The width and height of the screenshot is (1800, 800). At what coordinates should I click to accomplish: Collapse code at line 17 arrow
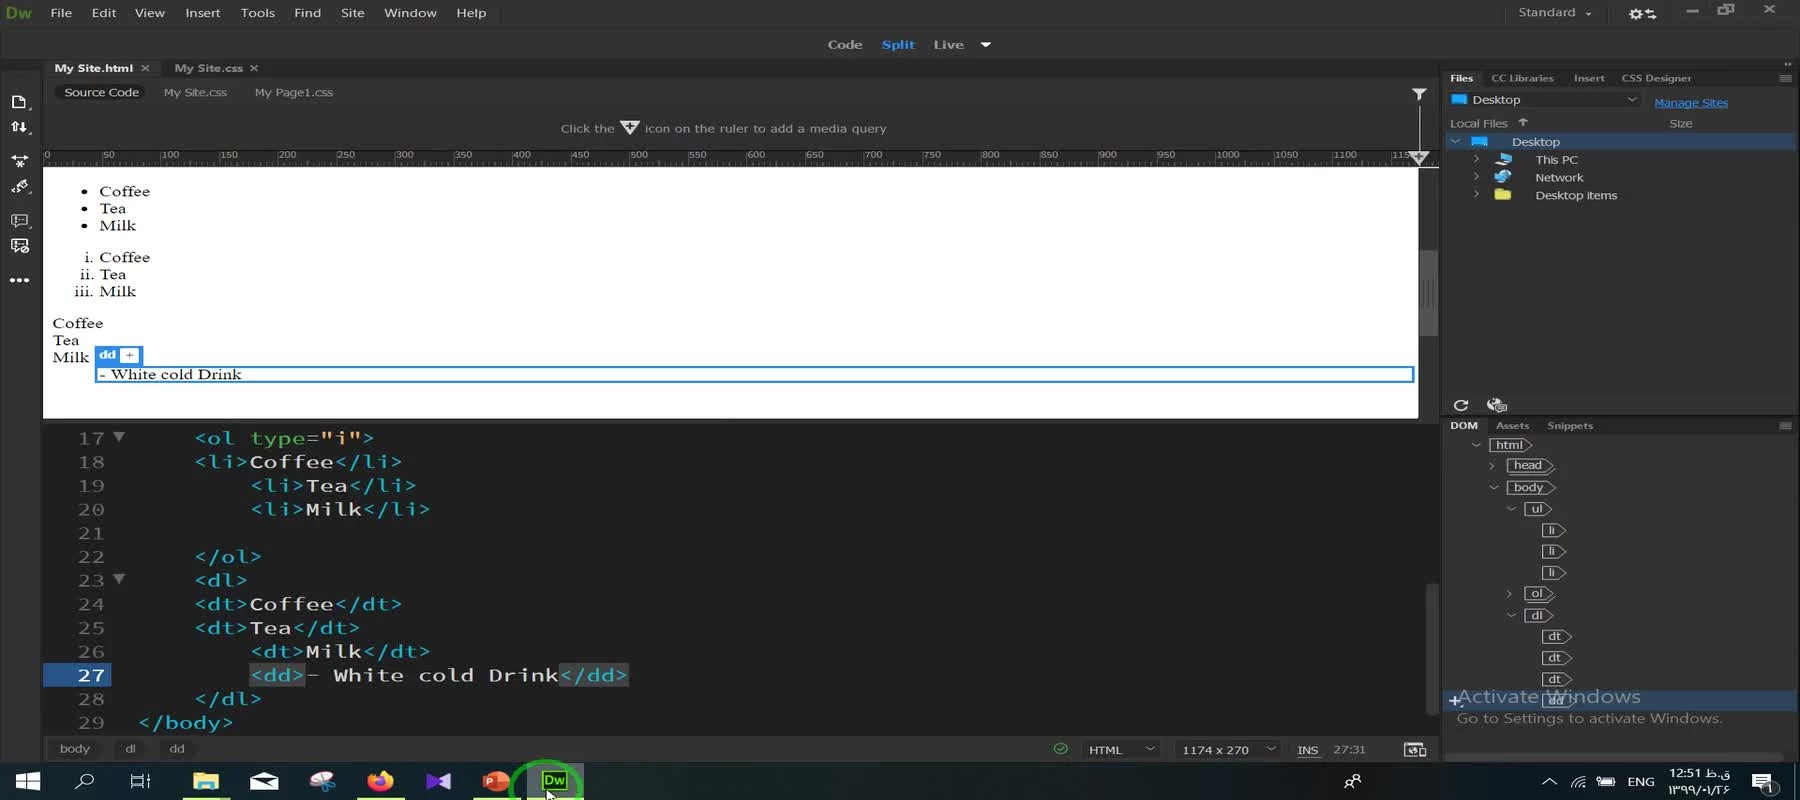(x=119, y=437)
